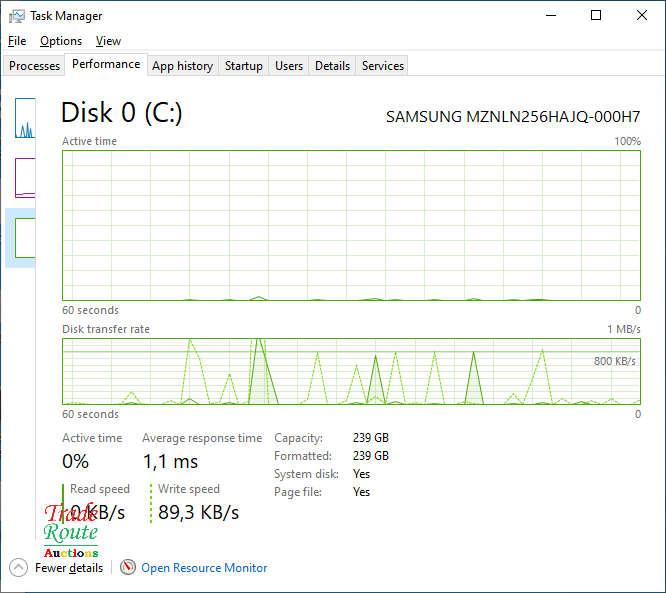Screen dimensions: 666x593
Task: Click the 0% active time value
Action: coord(75,462)
